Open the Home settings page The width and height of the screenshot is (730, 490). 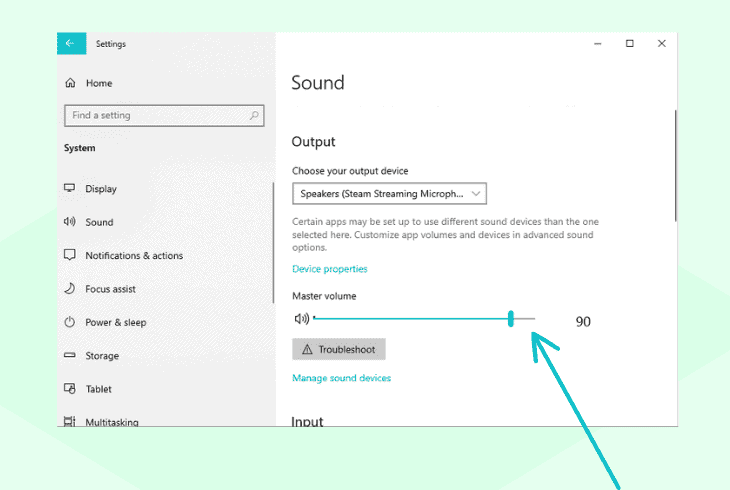(99, 83)
